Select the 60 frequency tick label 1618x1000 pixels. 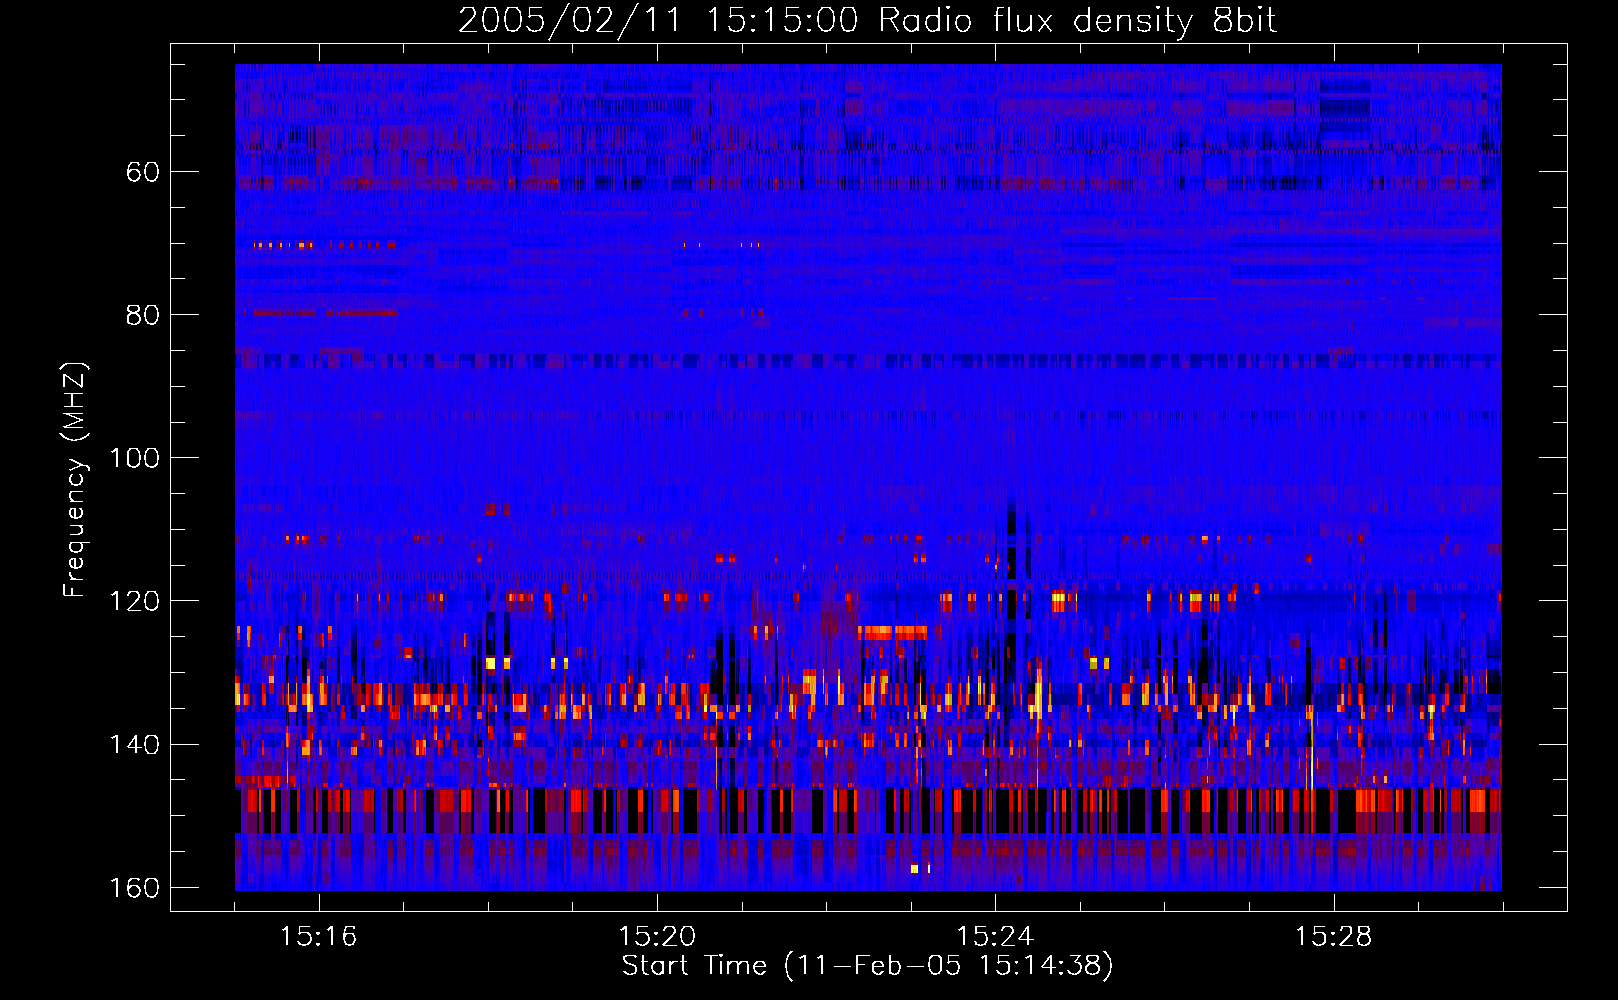point(143,172)
